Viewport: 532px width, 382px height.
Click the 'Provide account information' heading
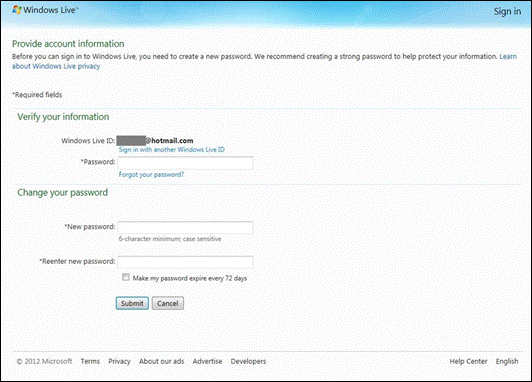pyautogui.click(x=68, y=44)
